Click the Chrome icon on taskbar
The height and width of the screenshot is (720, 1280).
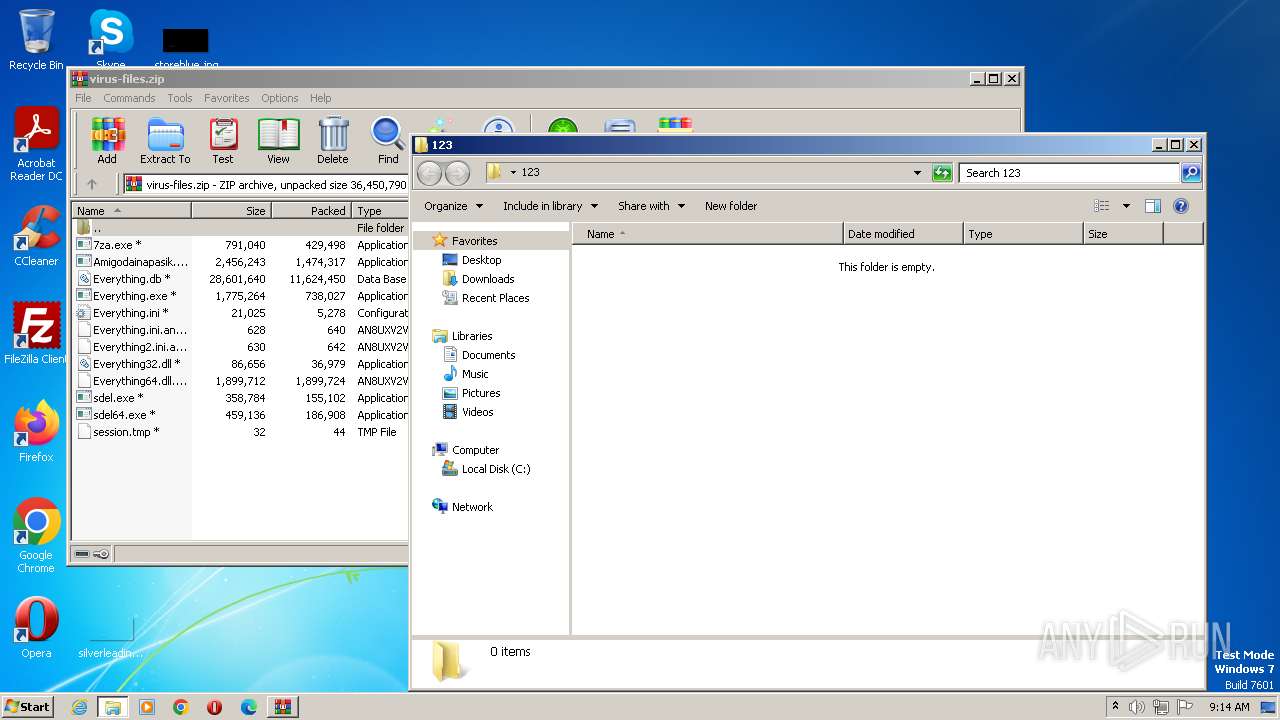181,707
